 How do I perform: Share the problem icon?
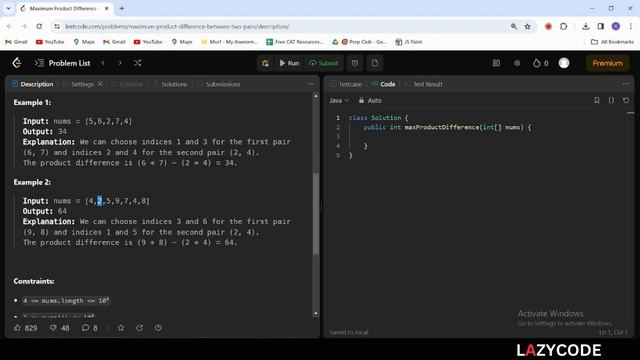tap(140, 328)
